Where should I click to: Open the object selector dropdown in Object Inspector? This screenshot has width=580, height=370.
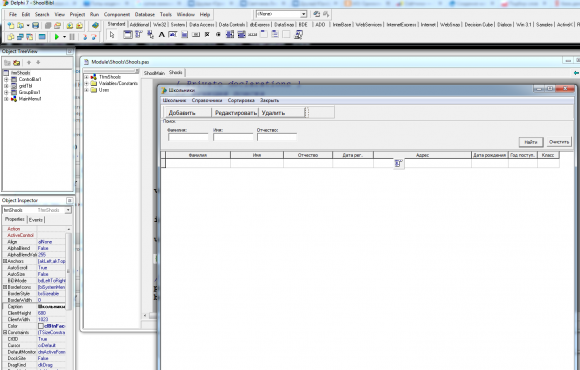(68, 210)
